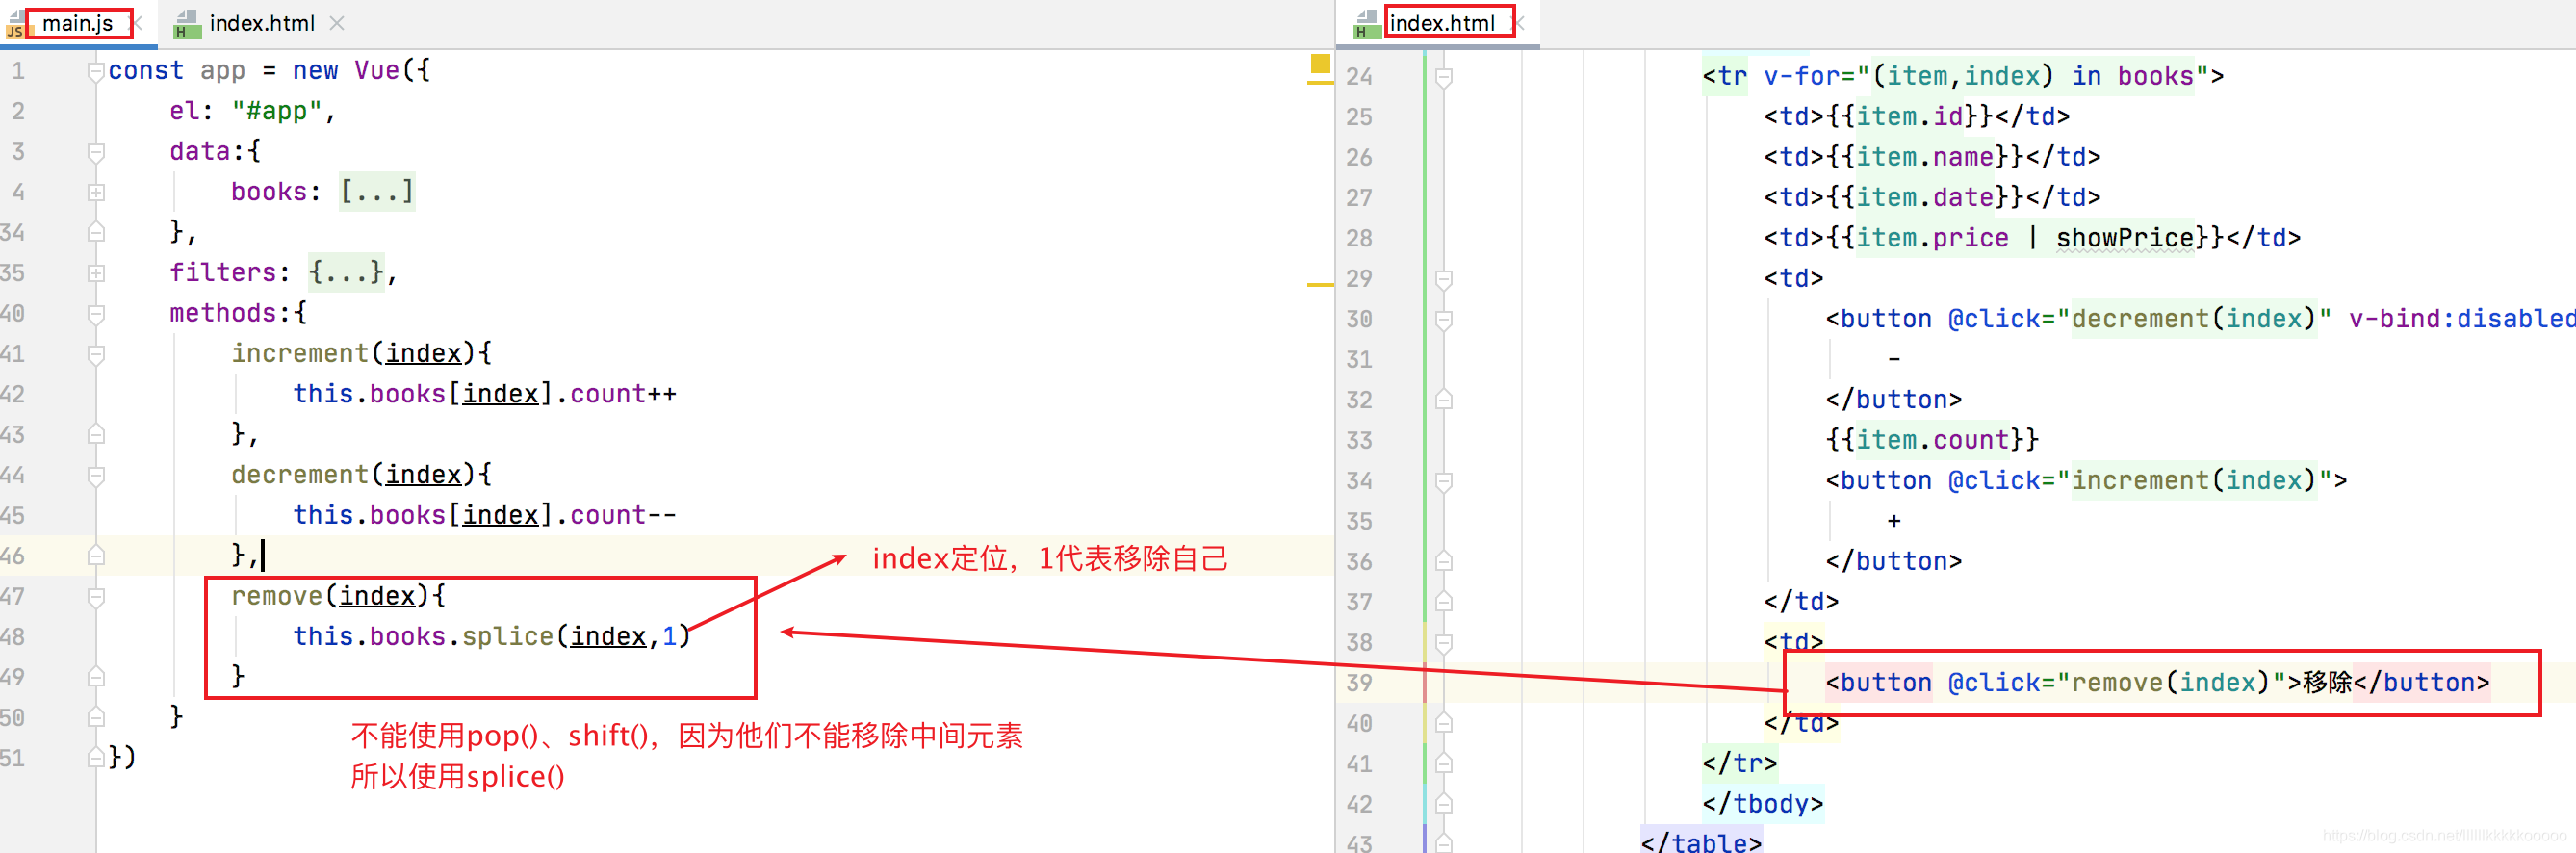
Task: Click 'count++' on line 42
Action: coord(623,393)
